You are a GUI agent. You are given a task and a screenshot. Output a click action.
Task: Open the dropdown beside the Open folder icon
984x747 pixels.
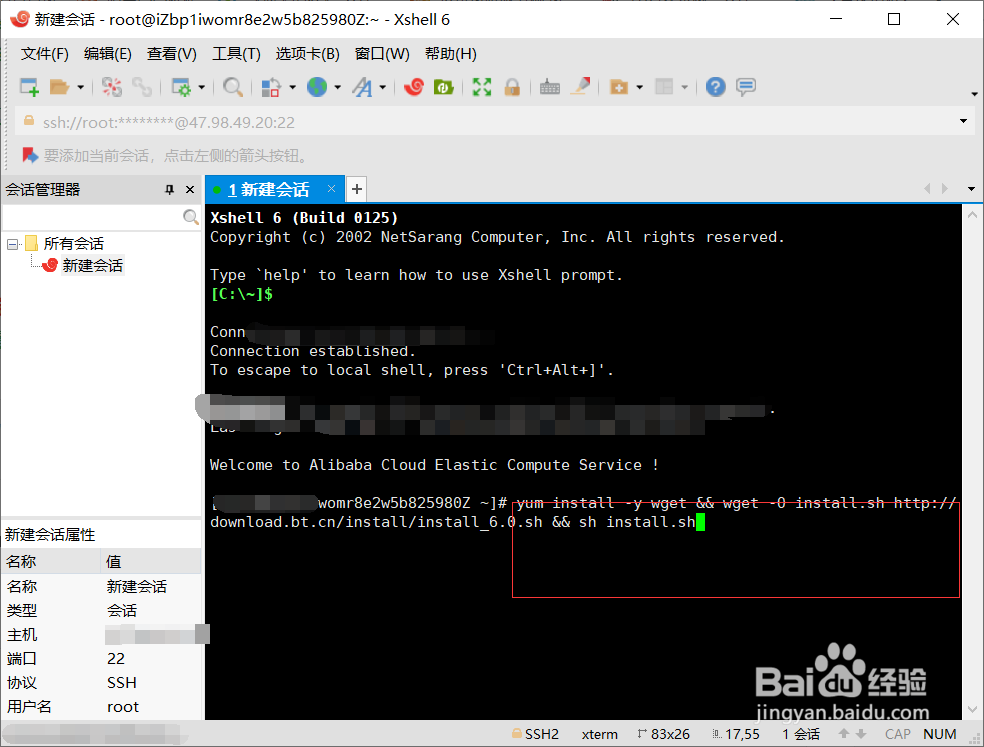click(80, 87)
